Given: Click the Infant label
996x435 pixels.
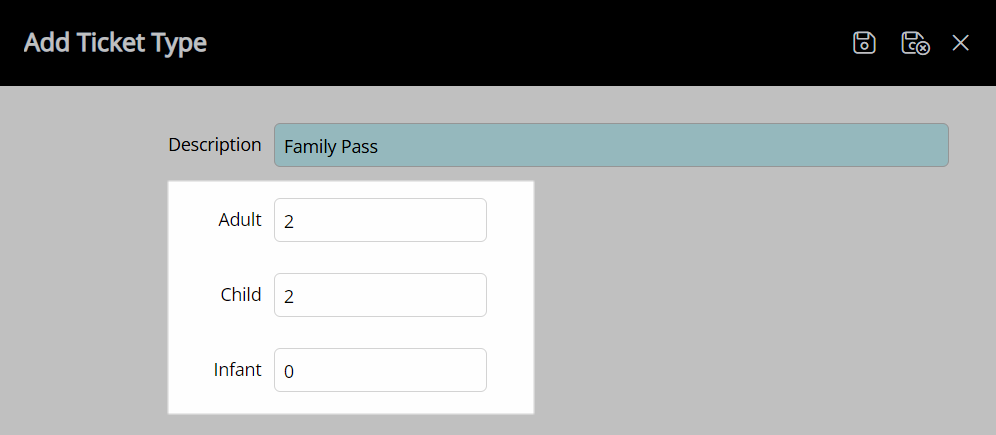Looking at the screenshot, I should tap(238, 370).
